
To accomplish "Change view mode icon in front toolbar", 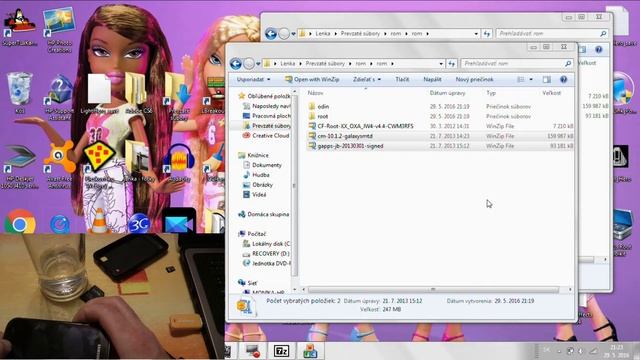I will [x=521, y=80].
